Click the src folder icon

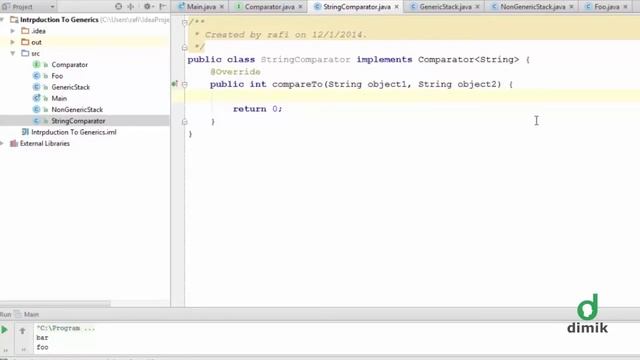(25, 53)
